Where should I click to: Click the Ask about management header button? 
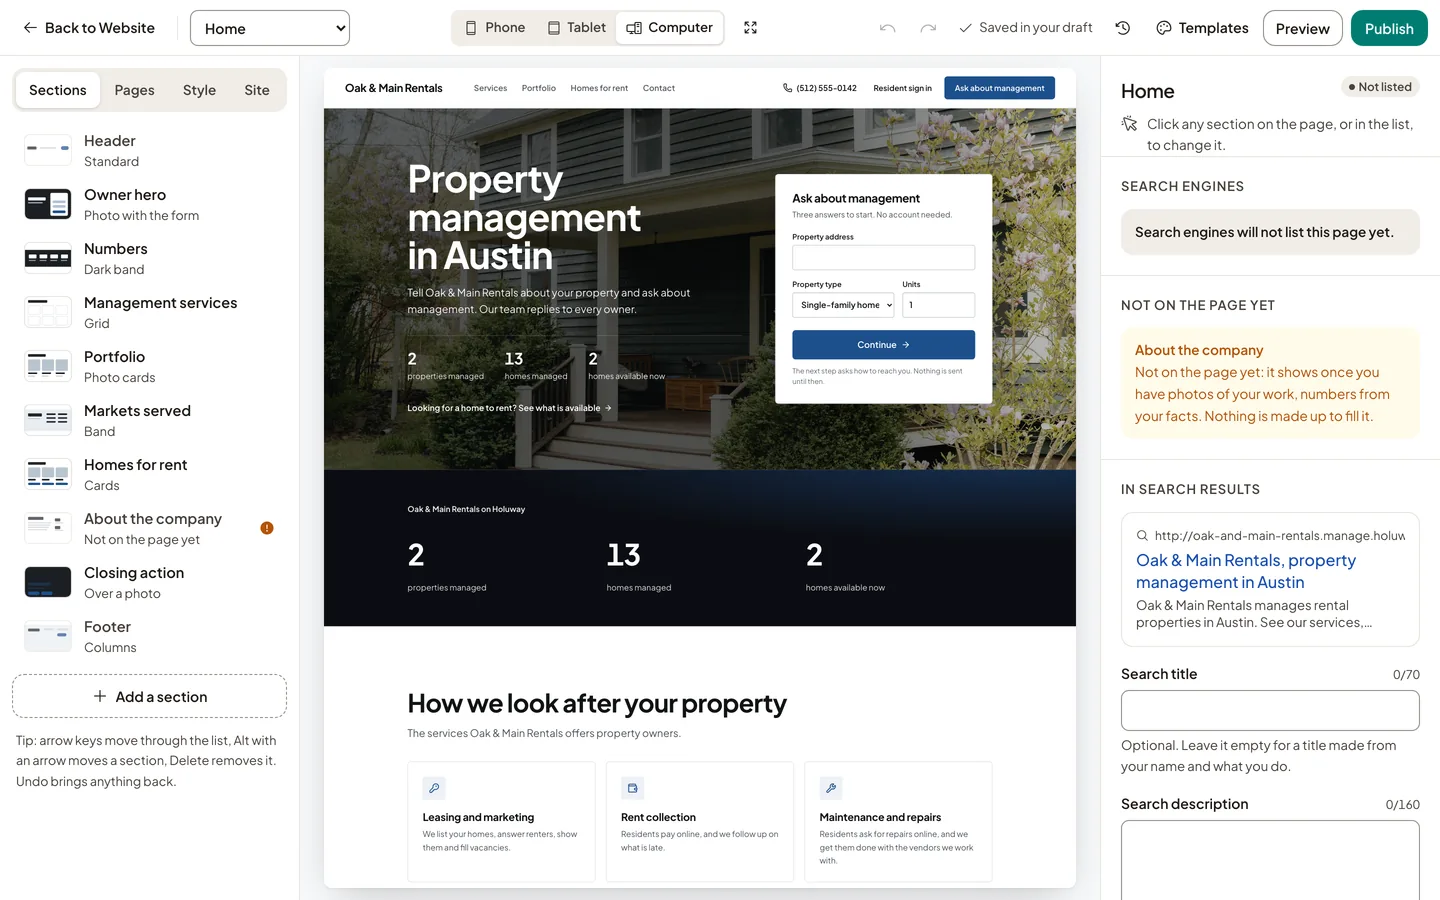tap(999, 88)
